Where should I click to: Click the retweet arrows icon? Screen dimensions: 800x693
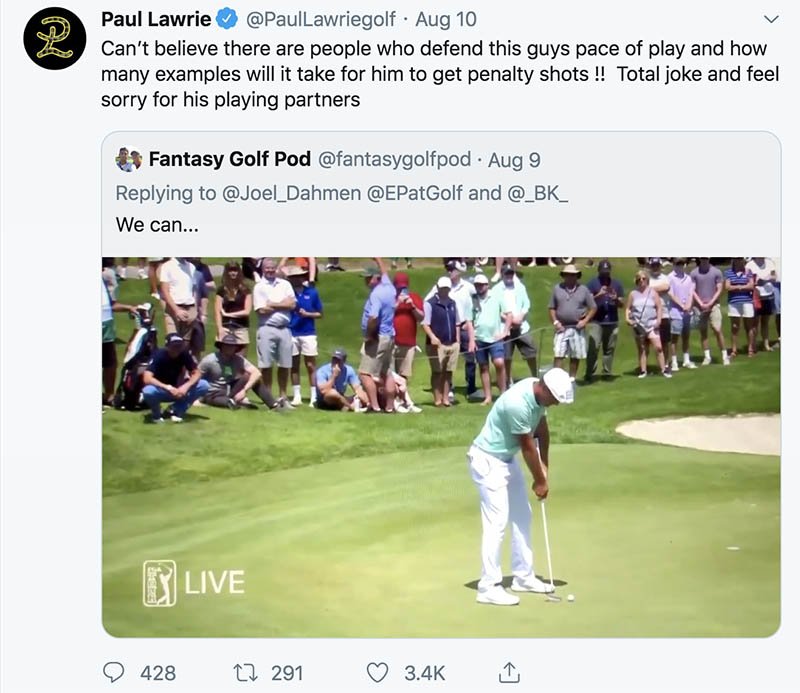click(244, 672)
